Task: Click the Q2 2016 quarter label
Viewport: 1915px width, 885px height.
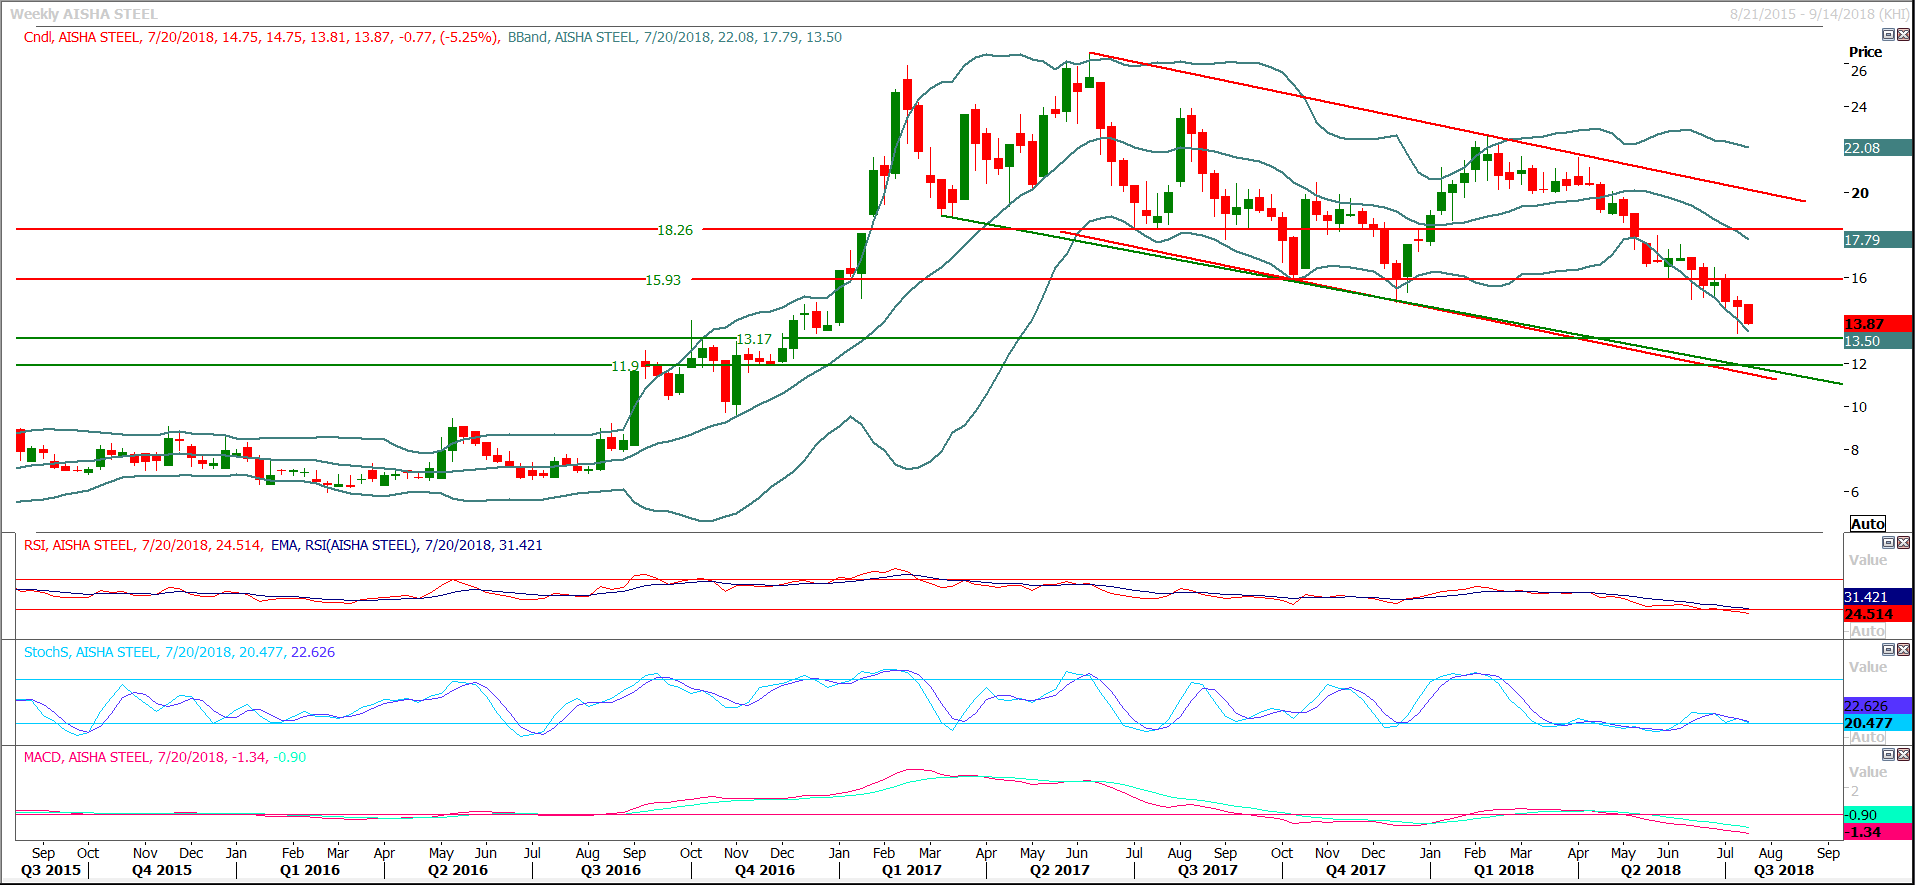Action: (x=458, y=870)
